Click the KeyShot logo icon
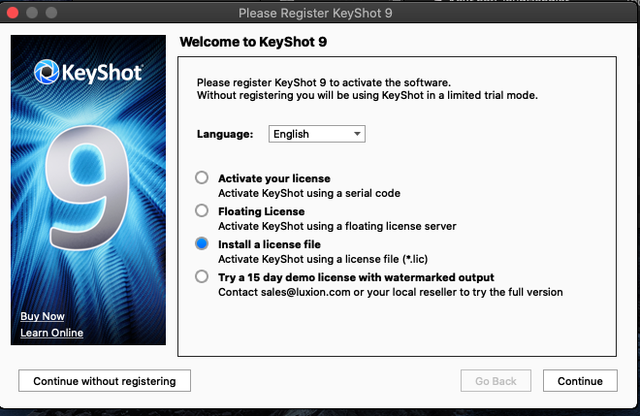Viewport: 640px width, 416px height. [47, 72]
